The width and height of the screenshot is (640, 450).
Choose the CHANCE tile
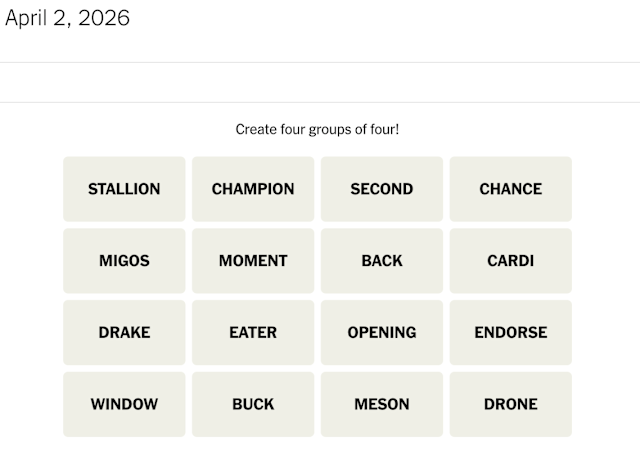point(510,189)
